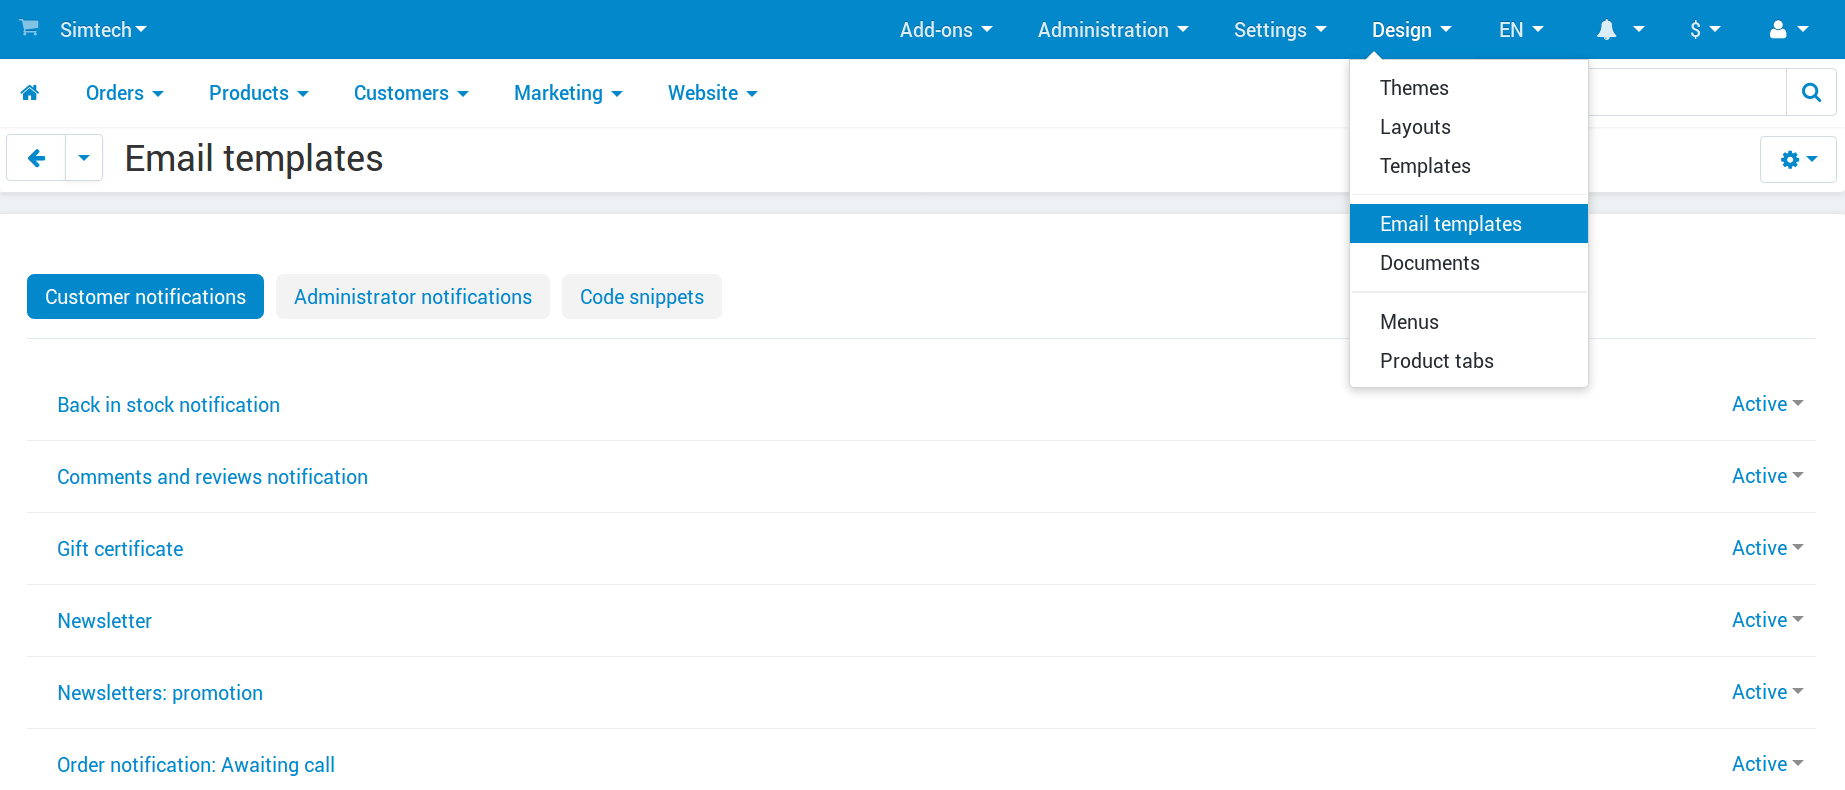Open Comments and reviews notification template
Screen dimensions: 1845x790
[x=213, y=477]
